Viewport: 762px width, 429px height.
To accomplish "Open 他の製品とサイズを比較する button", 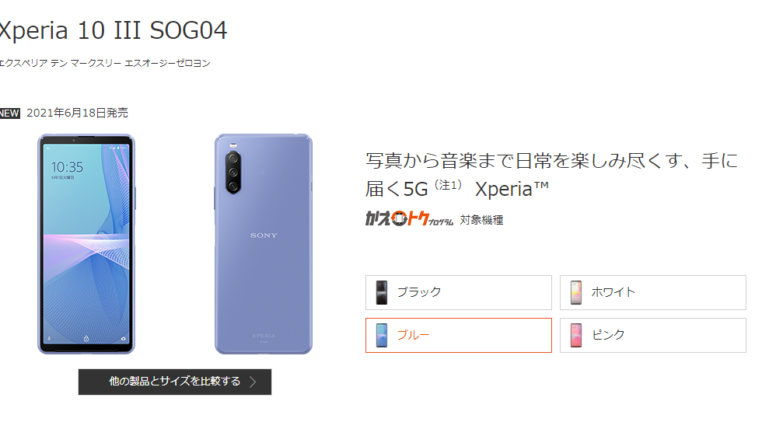I will point(175,382).
